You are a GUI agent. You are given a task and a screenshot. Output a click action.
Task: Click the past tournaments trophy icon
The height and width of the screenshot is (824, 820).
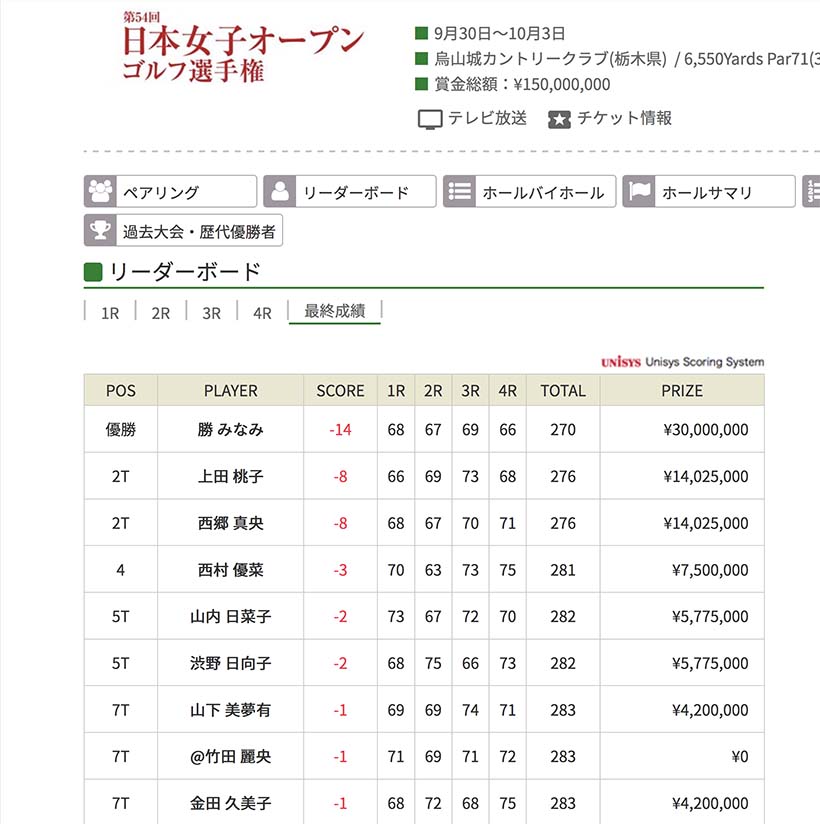click(x=101, y=231)
